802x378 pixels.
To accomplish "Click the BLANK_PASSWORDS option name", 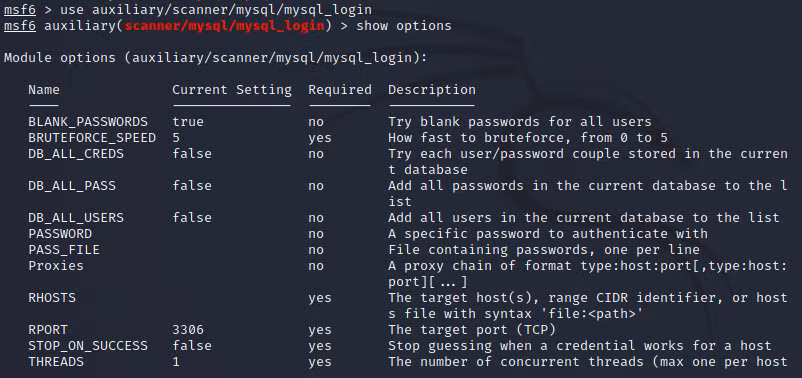I will tap(88, 122).
